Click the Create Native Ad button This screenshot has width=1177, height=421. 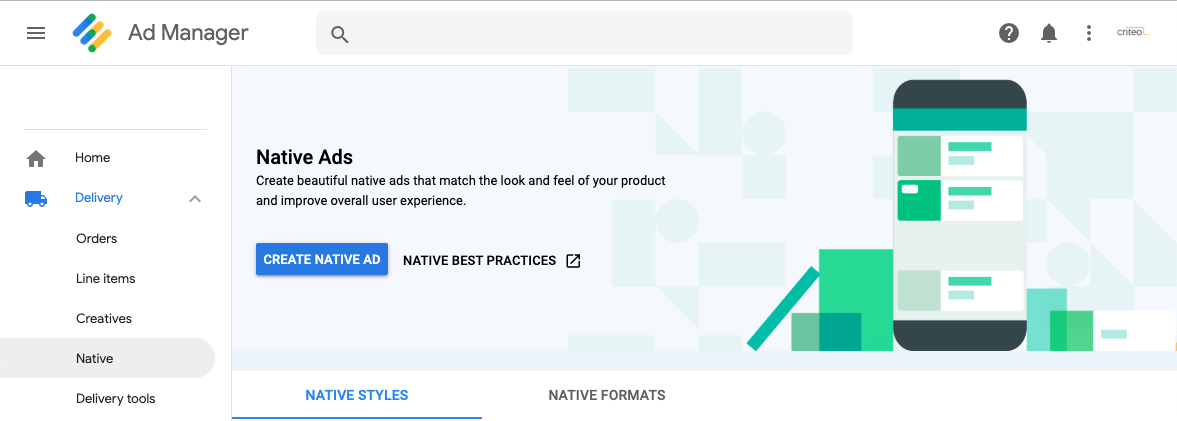pyautogui.click(x=322, y=259)
